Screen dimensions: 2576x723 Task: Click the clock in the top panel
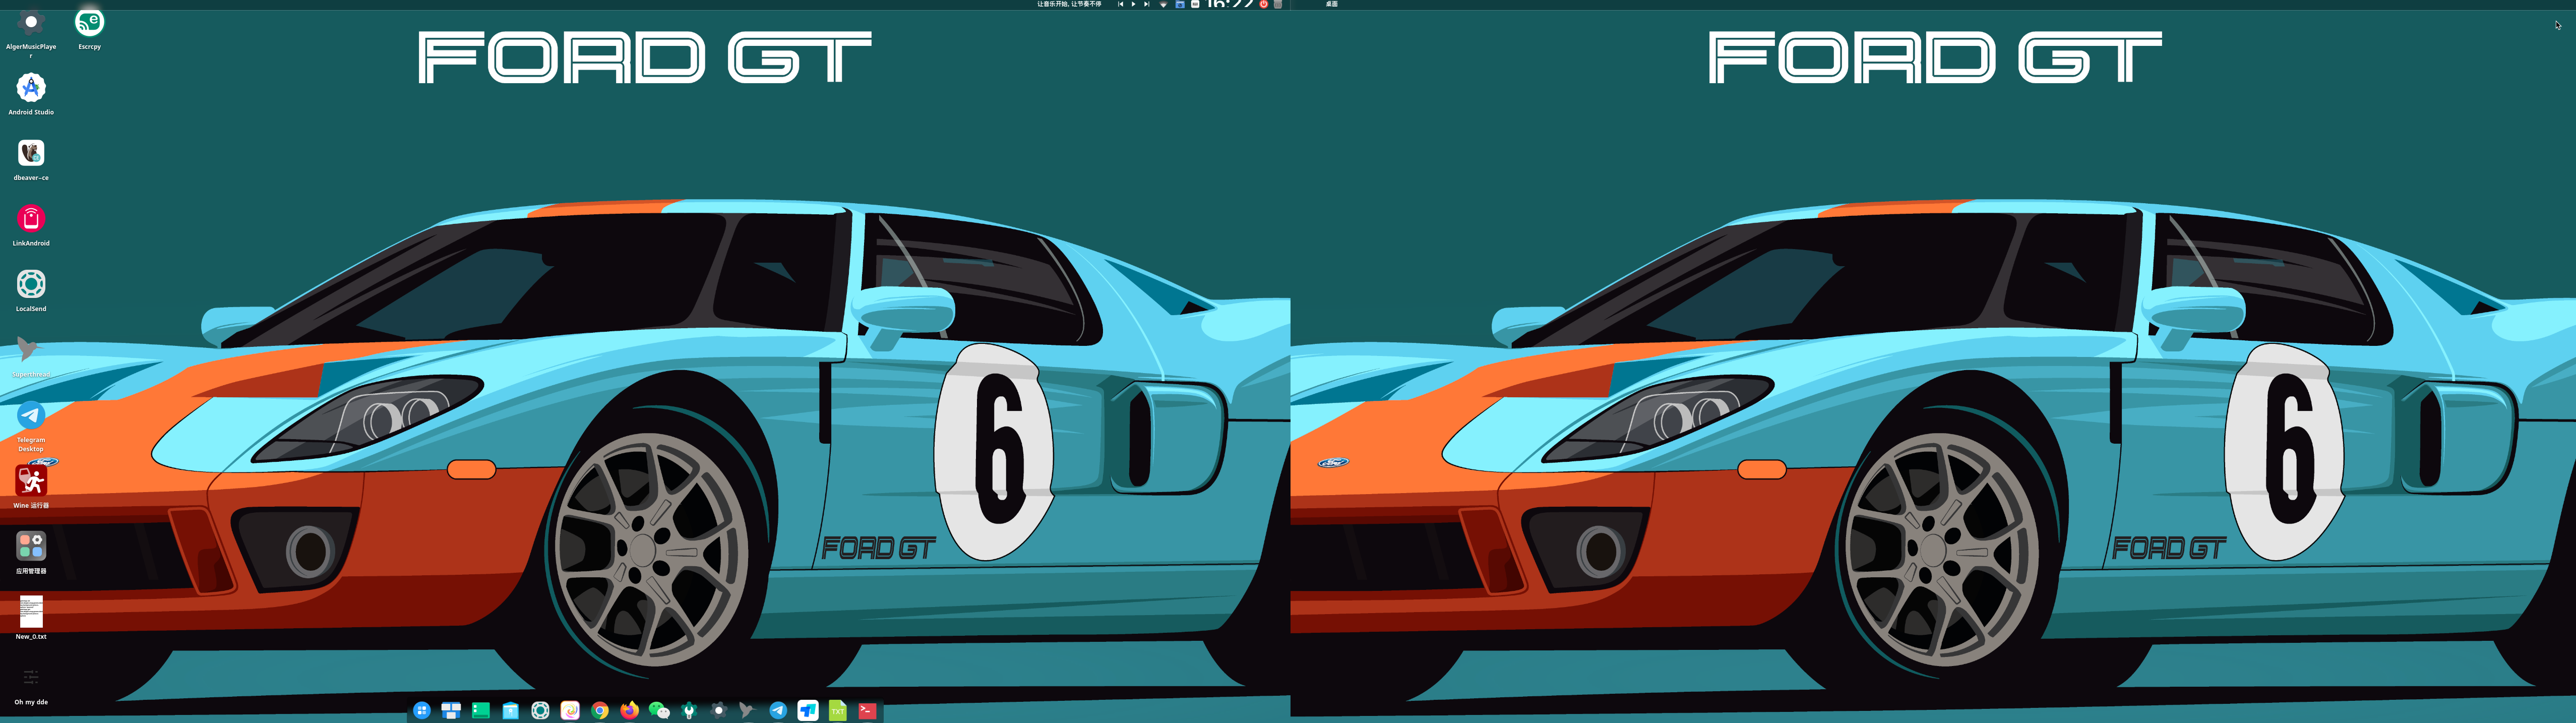coord(1230,4)
